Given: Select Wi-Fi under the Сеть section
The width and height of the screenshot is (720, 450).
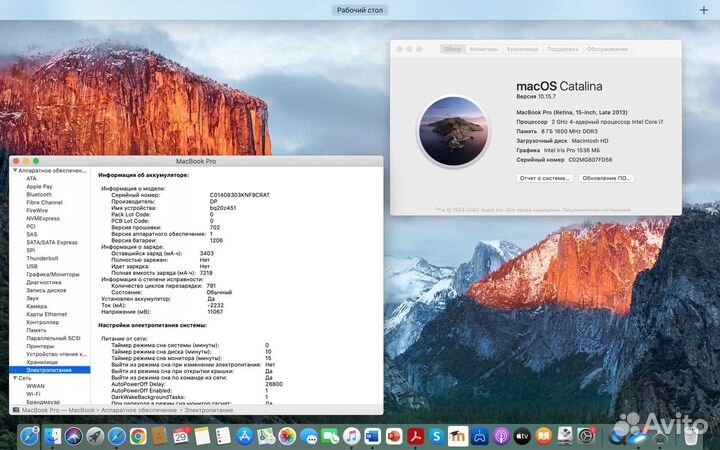Looking at the screenshot, I should (33, 394).
